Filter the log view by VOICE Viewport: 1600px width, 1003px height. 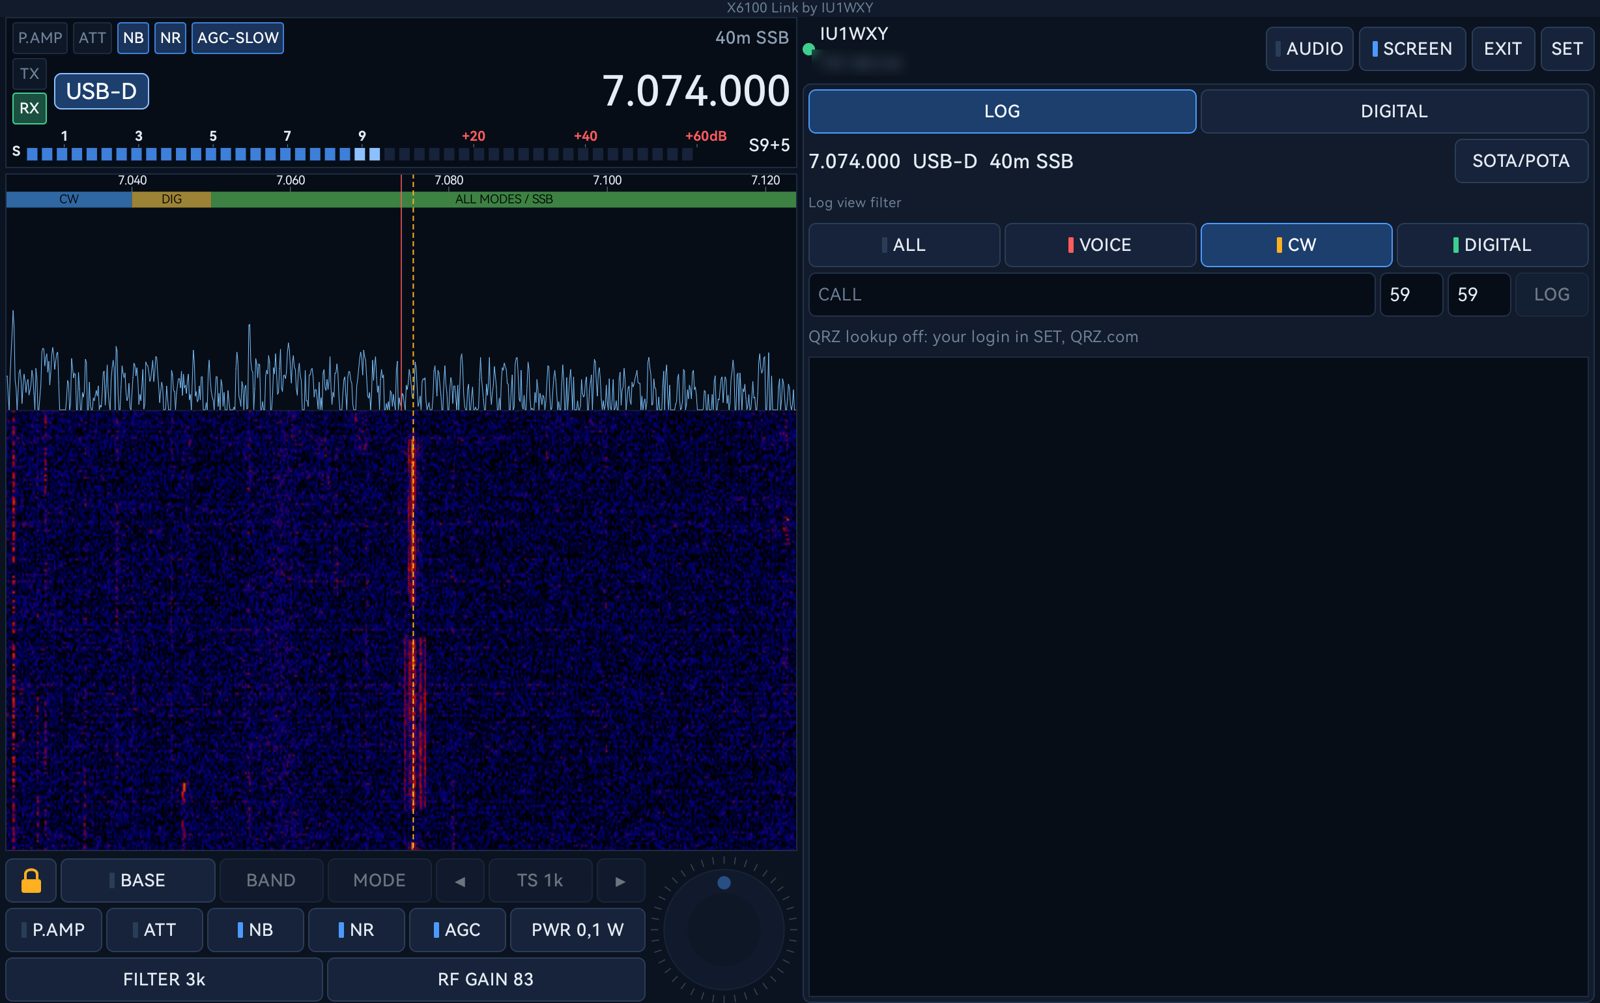tap(1100, 245)
